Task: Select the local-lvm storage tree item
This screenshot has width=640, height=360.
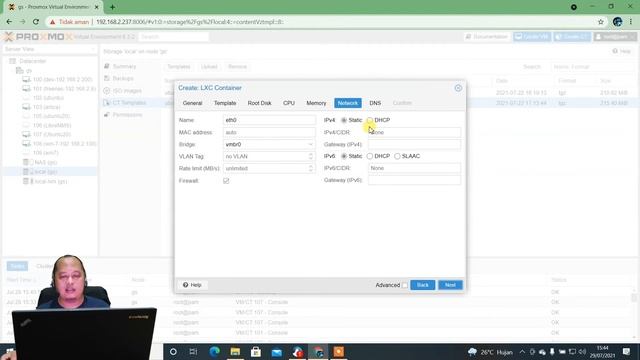Action: tap(45, 181)
